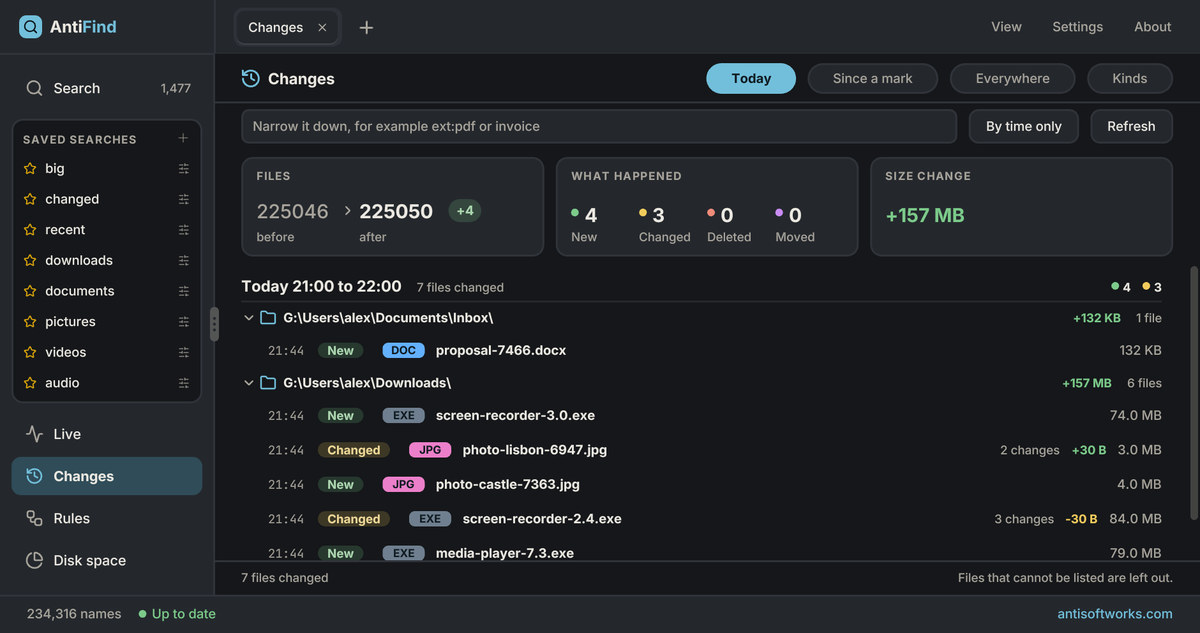
Task: Click the narrow-it-down filter field
Action: click(599, 126)
